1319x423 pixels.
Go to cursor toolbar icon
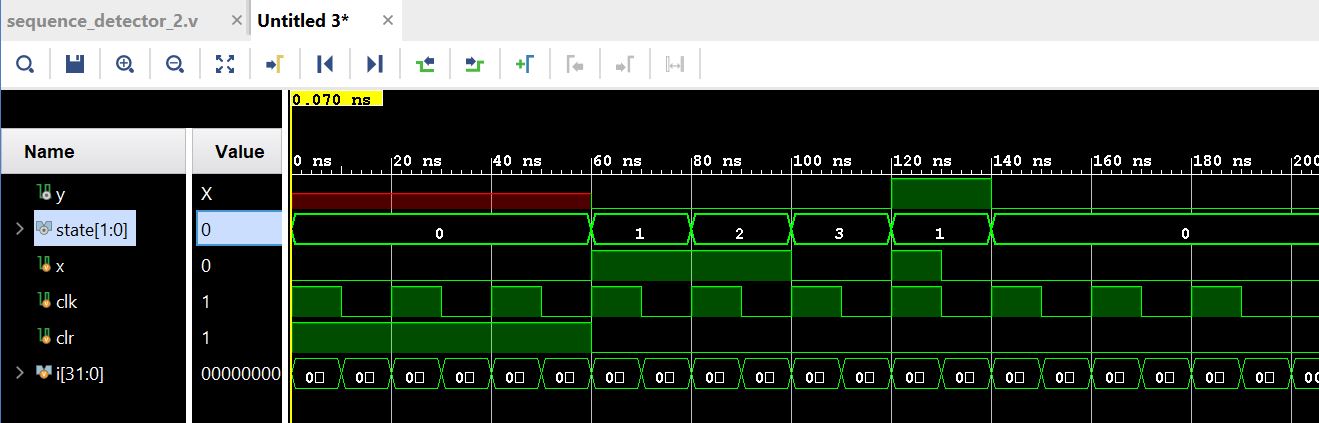click(275, 64)
